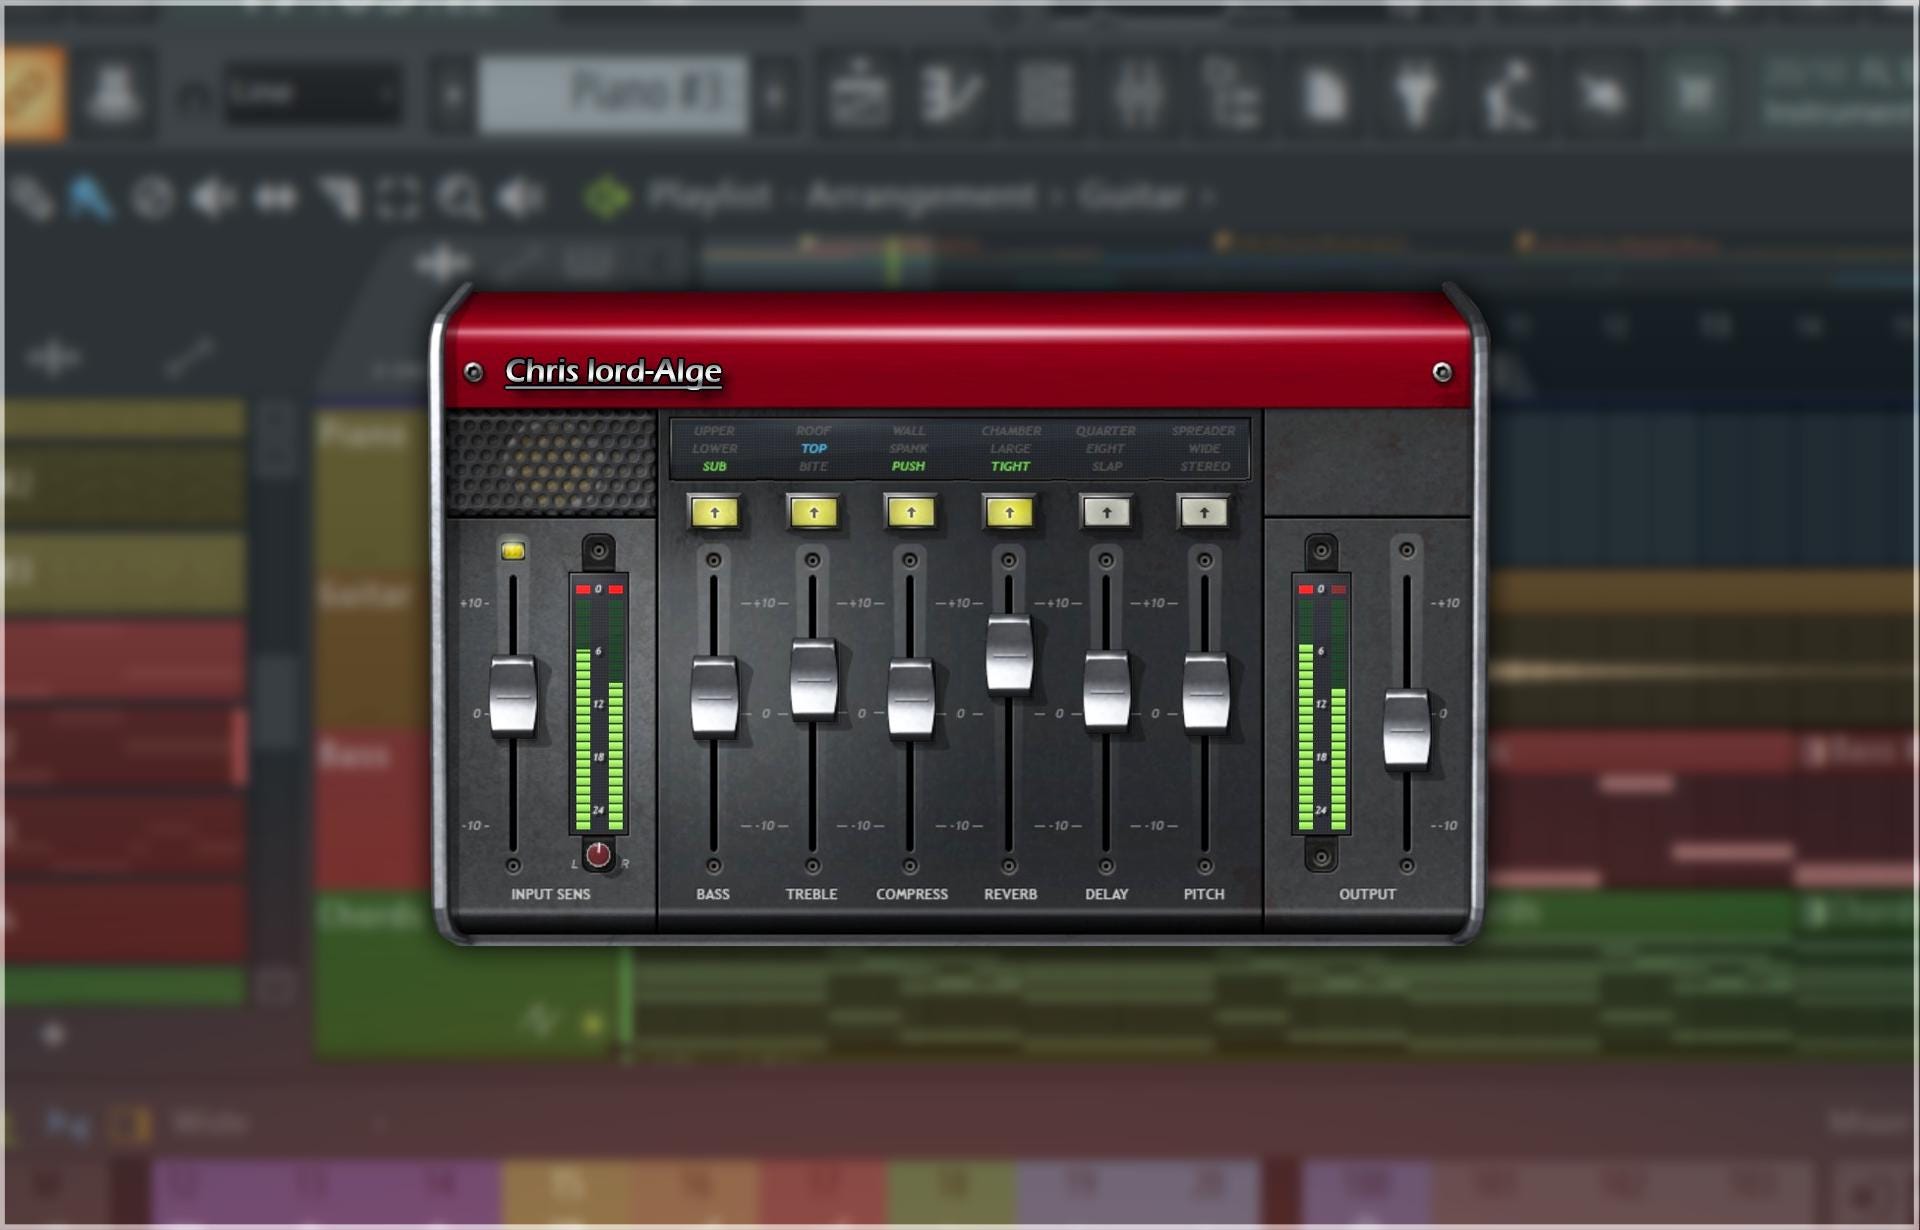Select the SLAP delay mode text
This screenshot has width=1920, height=1230.
pyautogui.click(x=1106, y=466)
